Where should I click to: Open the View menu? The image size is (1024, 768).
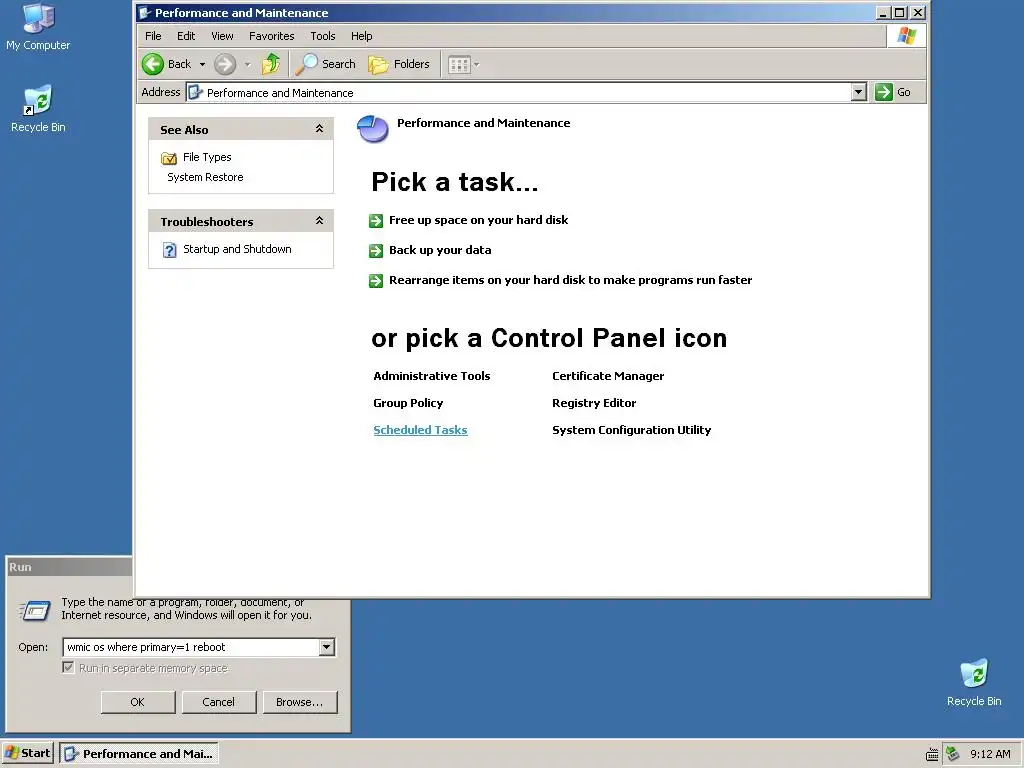(x=222, y=36)
